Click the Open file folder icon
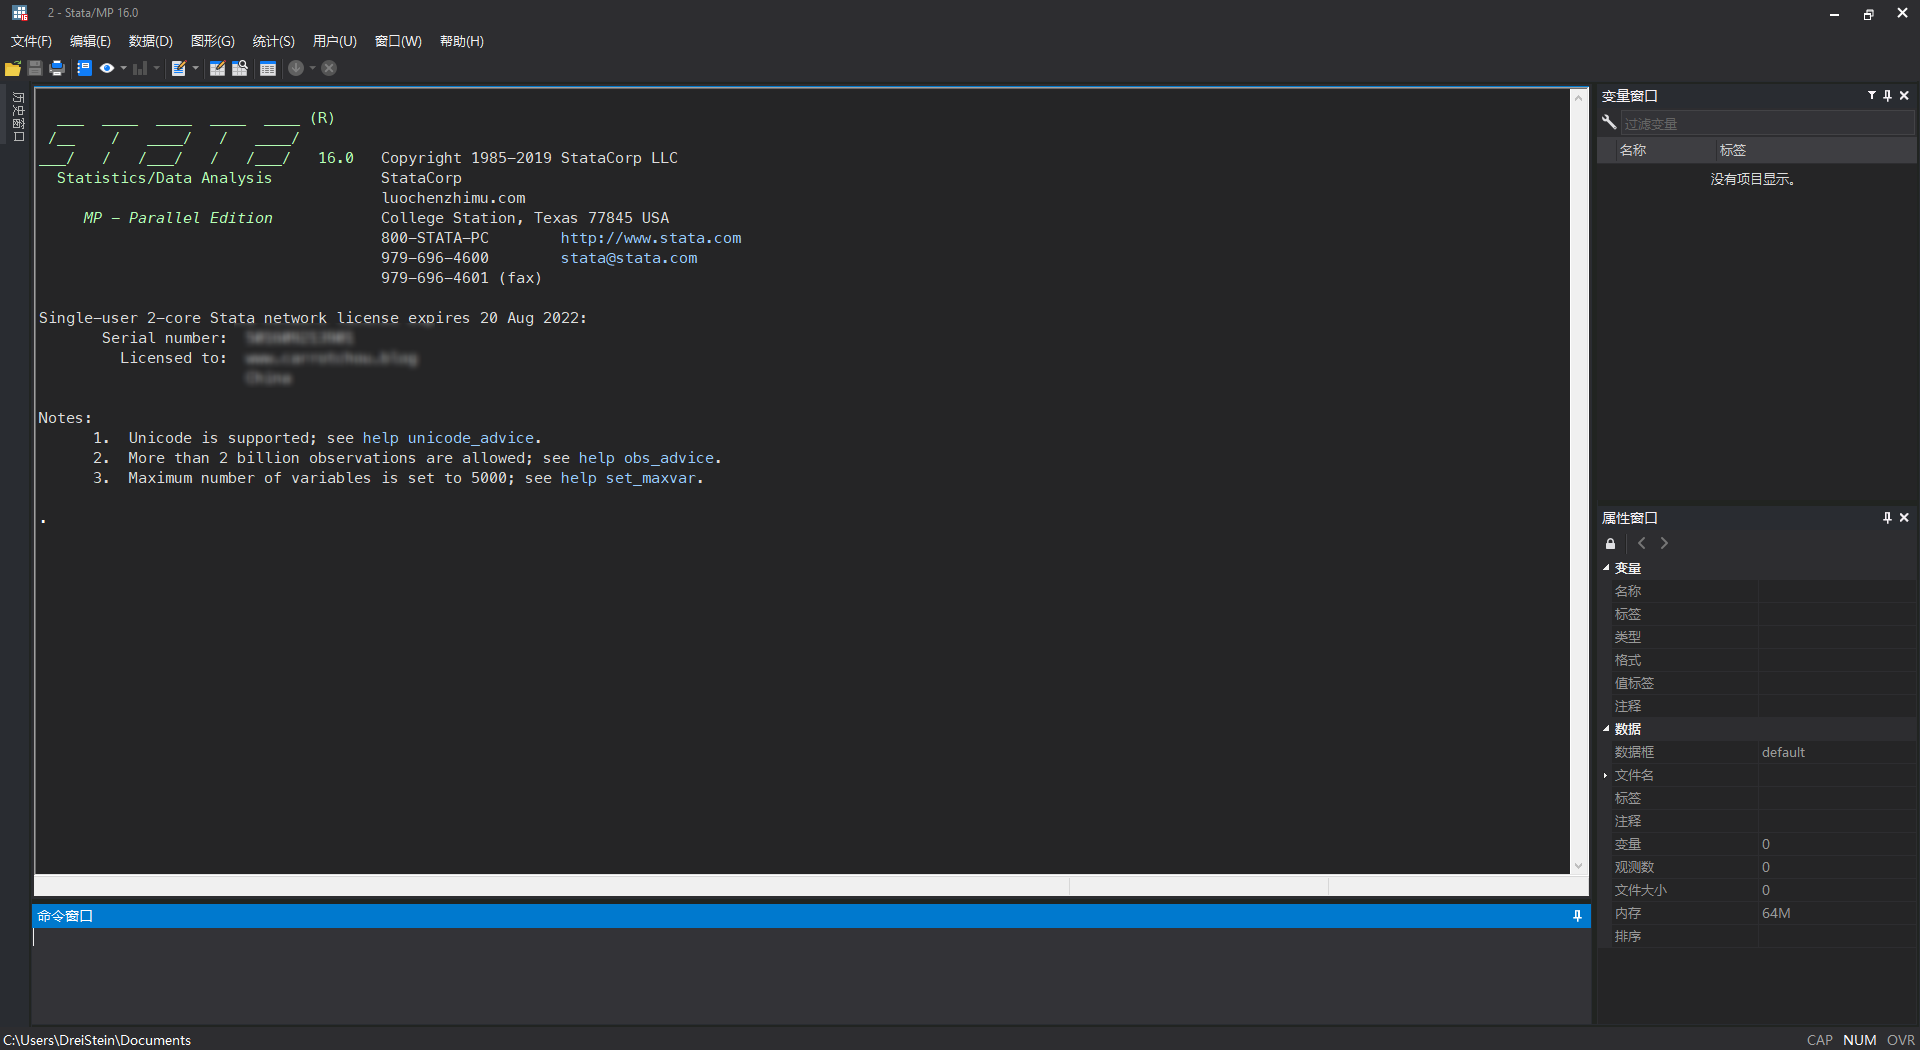This screenshot has width=1920, height=1050. click(x=13, y=68)
